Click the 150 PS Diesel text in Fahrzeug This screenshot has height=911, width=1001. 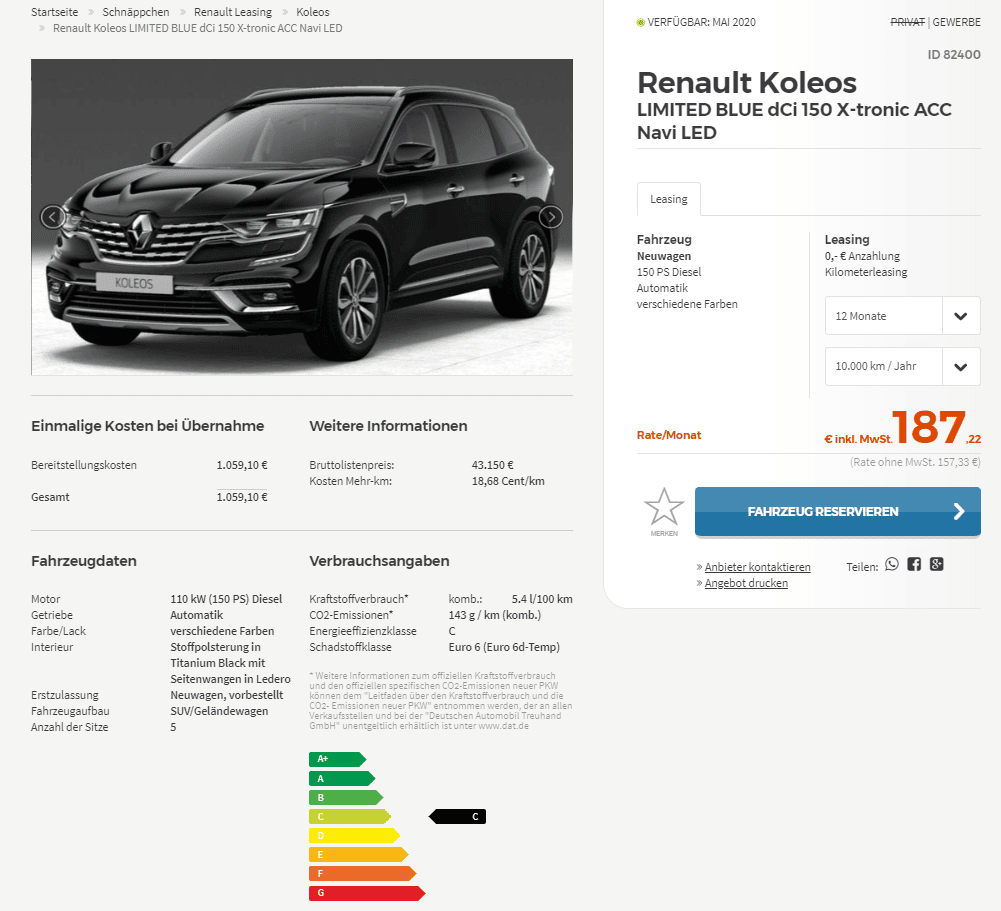point(668,272)
